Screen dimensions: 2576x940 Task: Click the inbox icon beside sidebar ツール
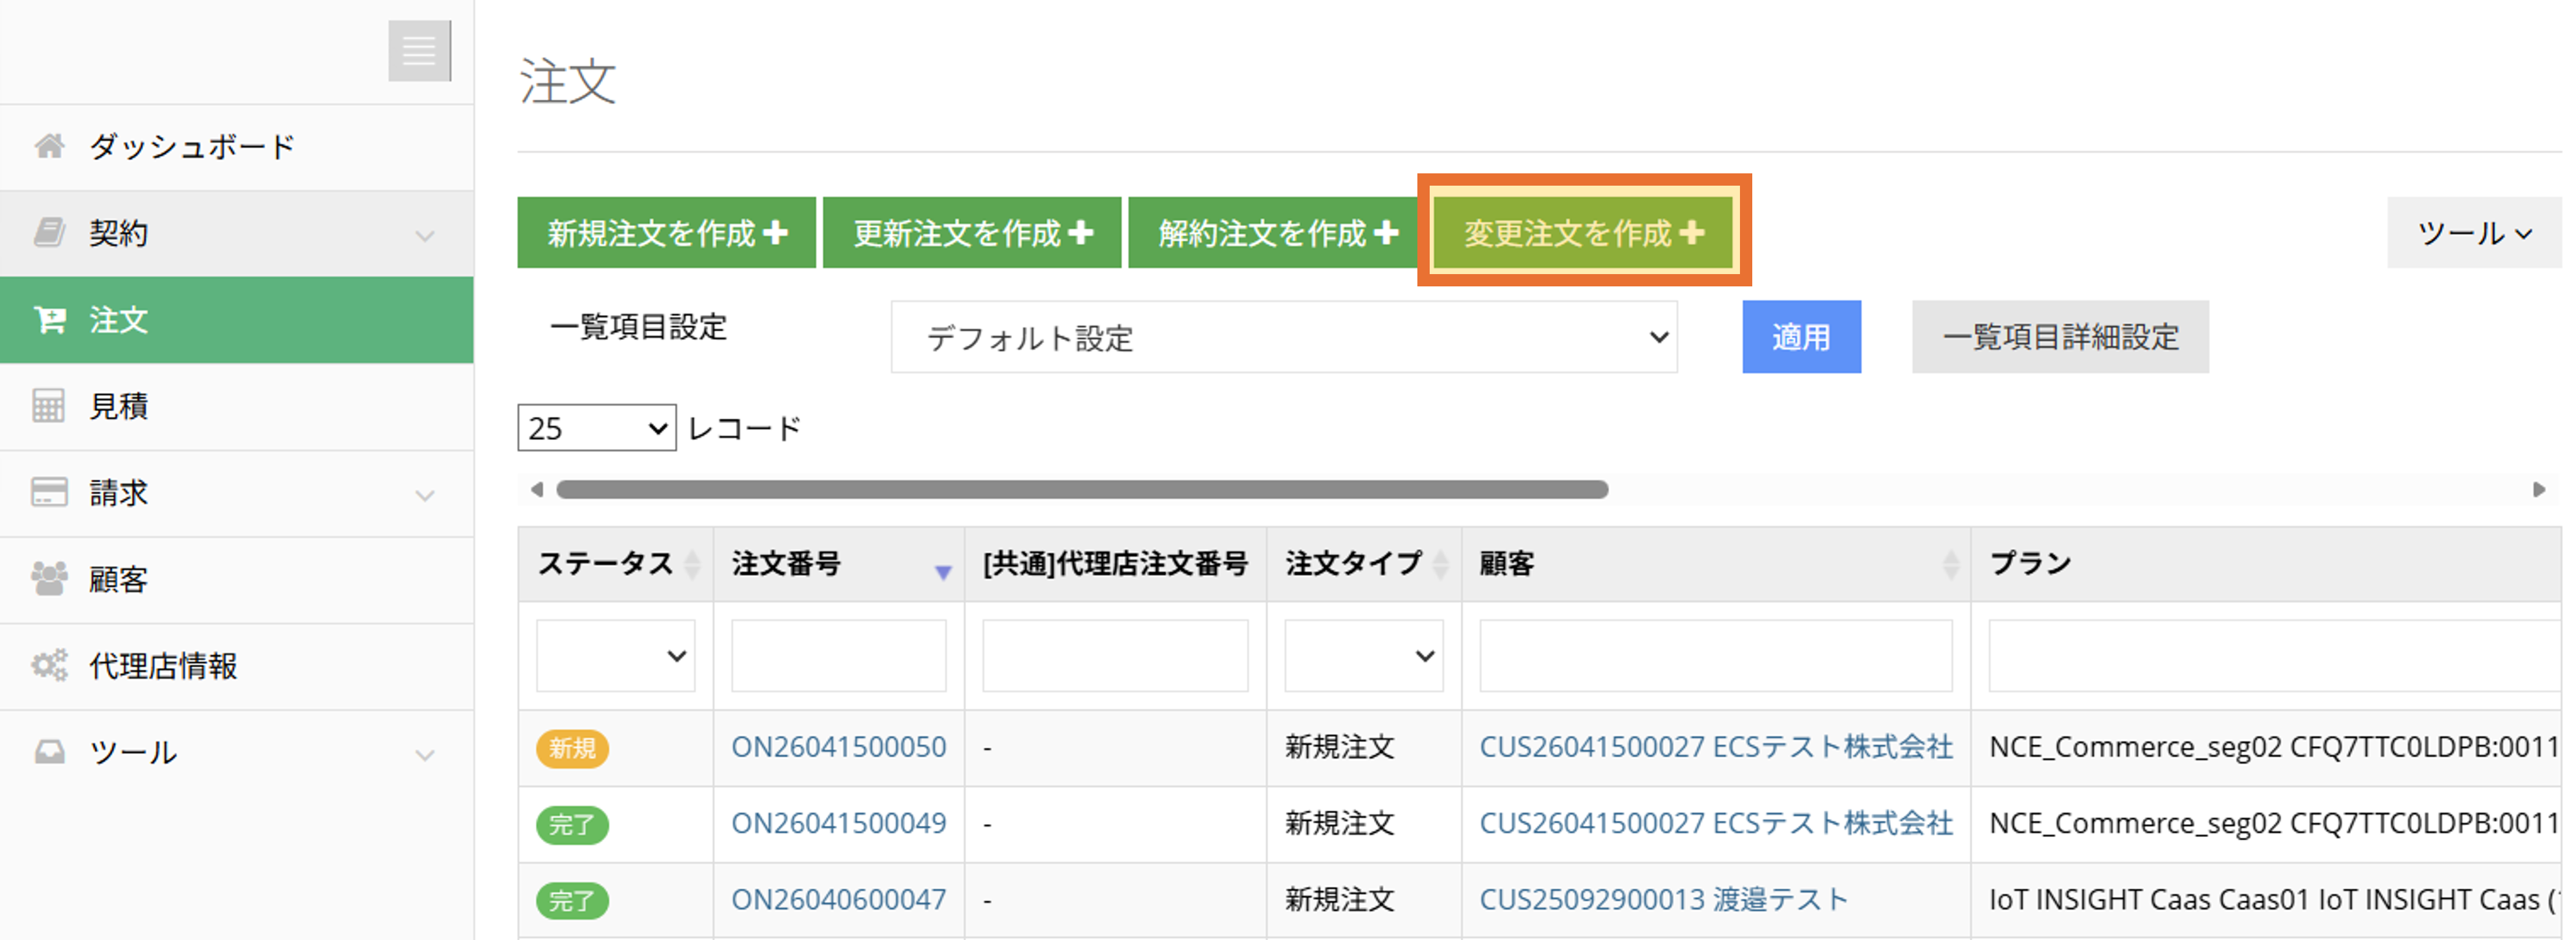coord(49,752)
